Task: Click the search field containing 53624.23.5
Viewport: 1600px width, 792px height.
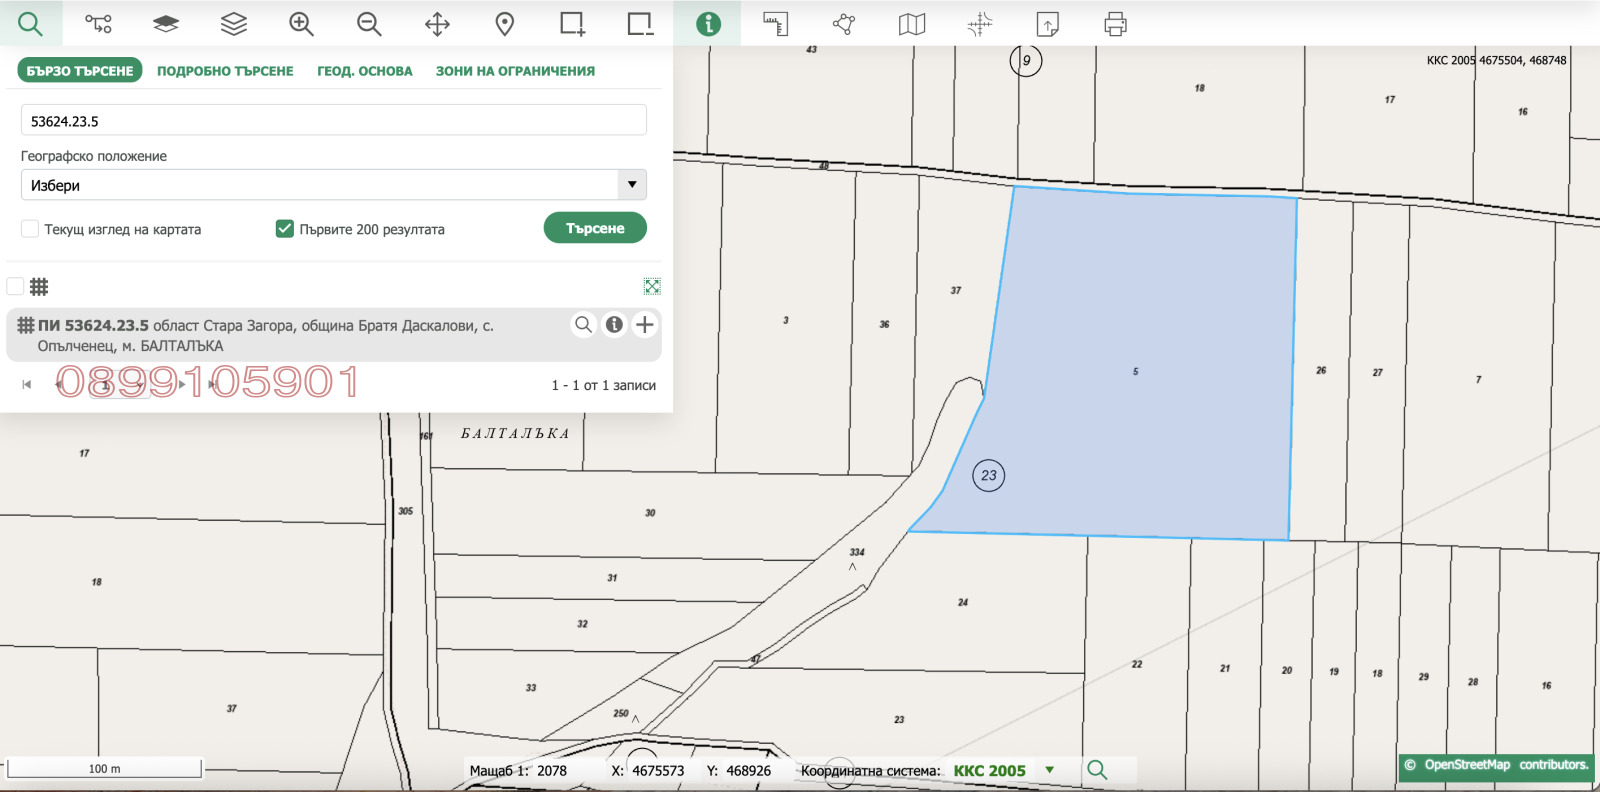Action: [x=333, y=121]
